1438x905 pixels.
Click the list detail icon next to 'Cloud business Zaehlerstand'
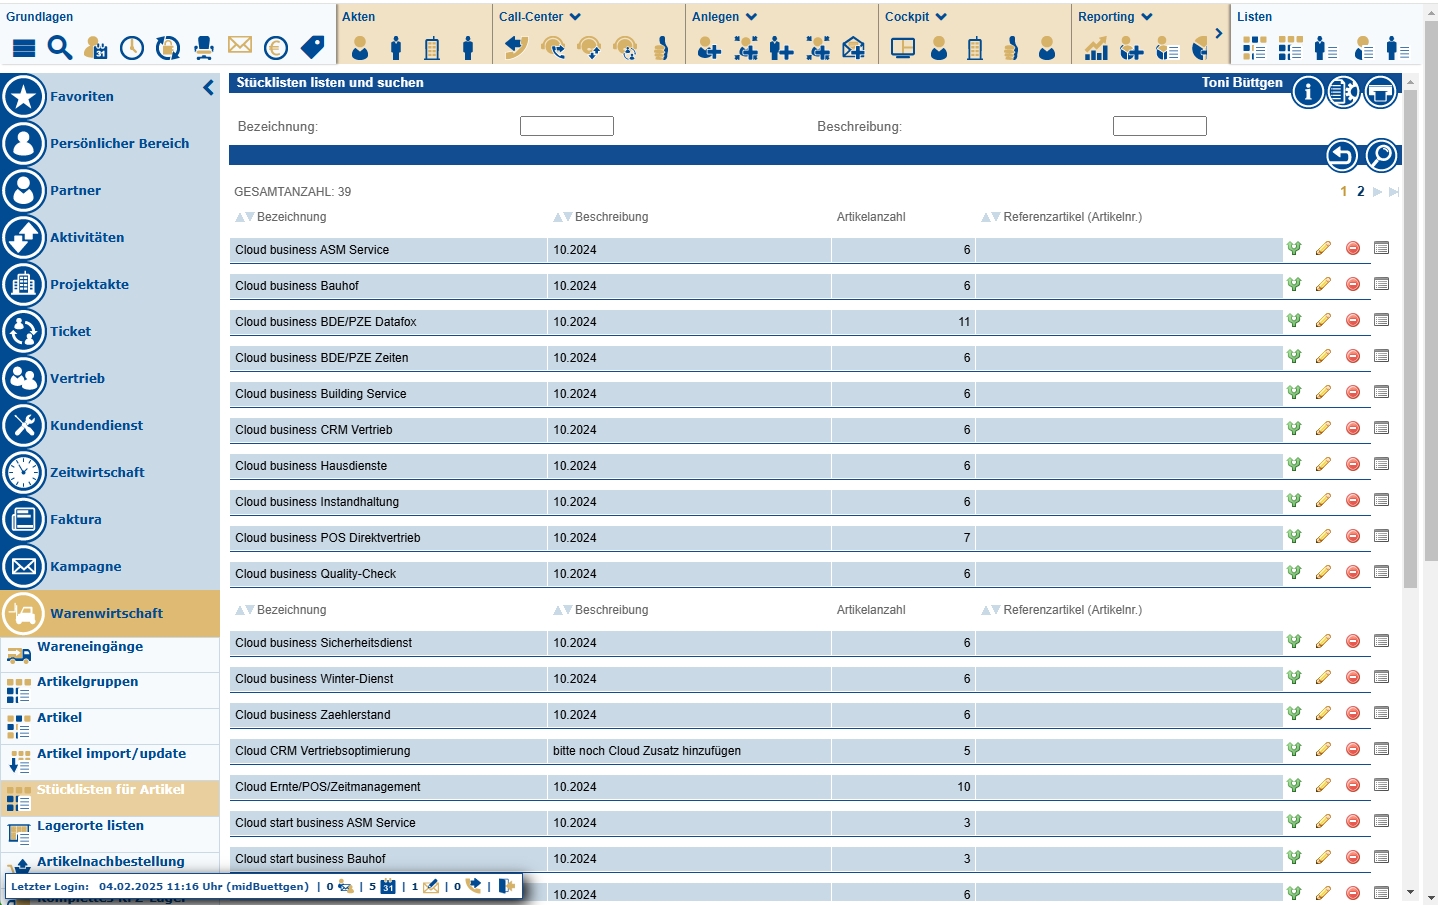[x=1382, y=713]
